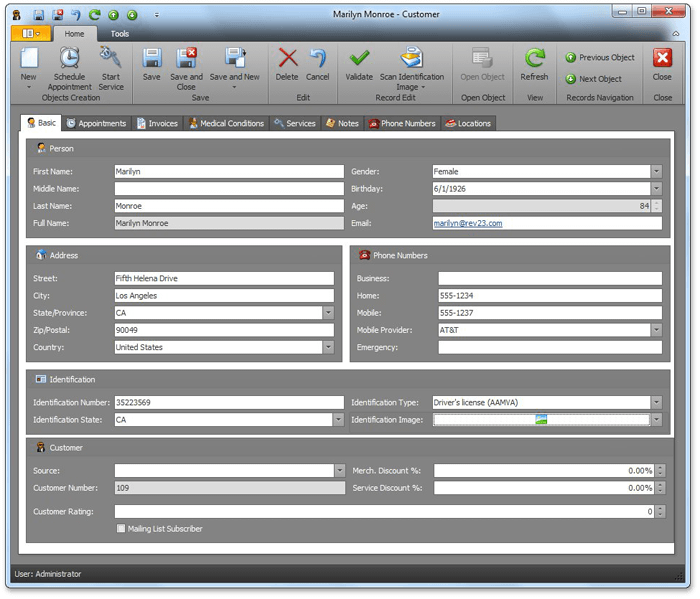Toggle the Mailing List Subscriber checkbox
The height and width of the screenshot is (599, 700).
(121, 529)
